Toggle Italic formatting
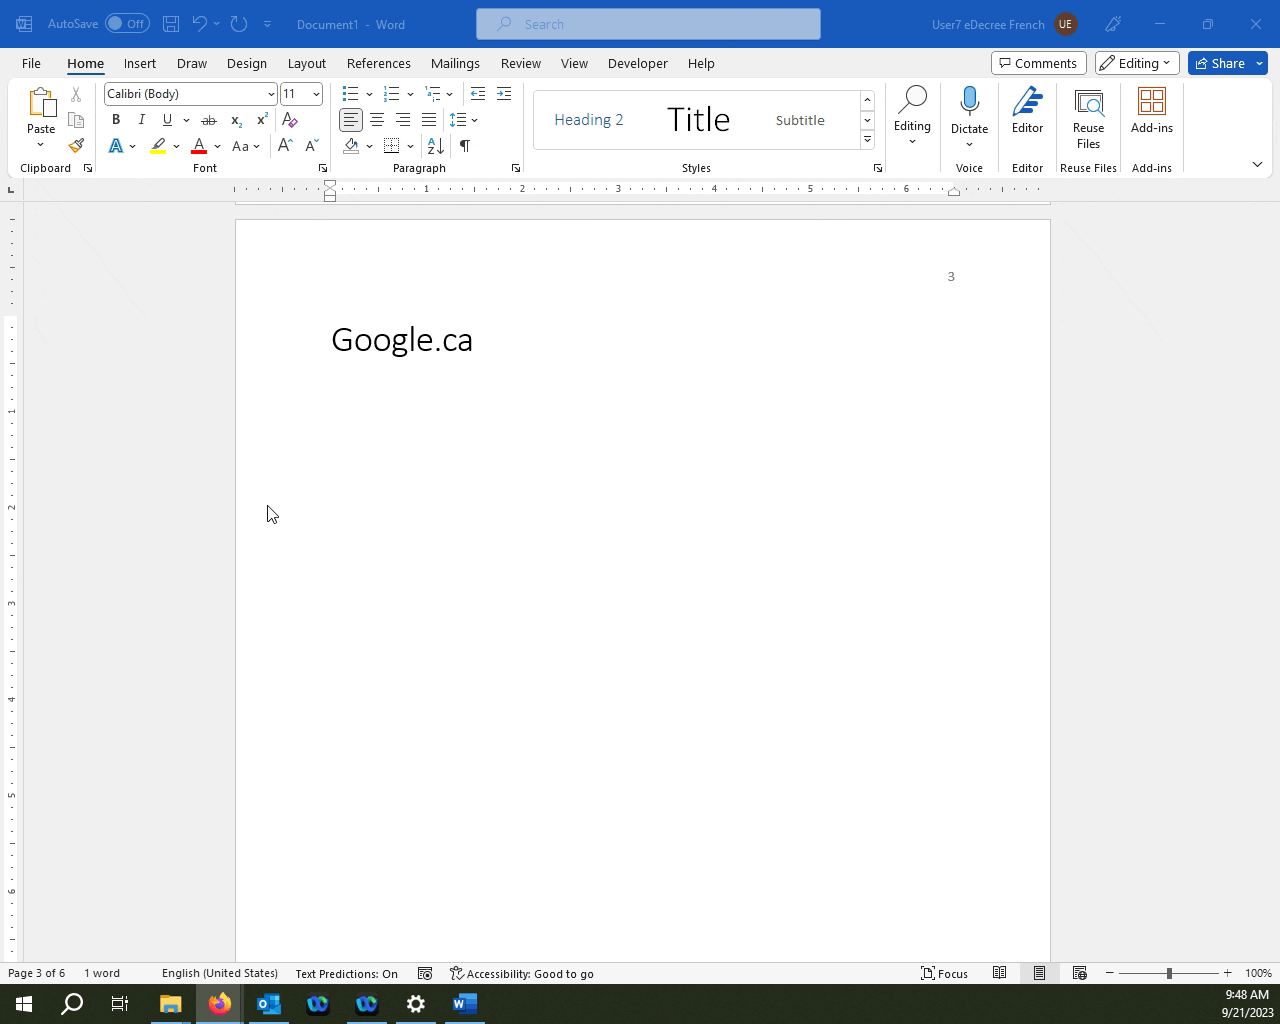Screen dimensions: 1280x1024 click(x=142, y=120)
